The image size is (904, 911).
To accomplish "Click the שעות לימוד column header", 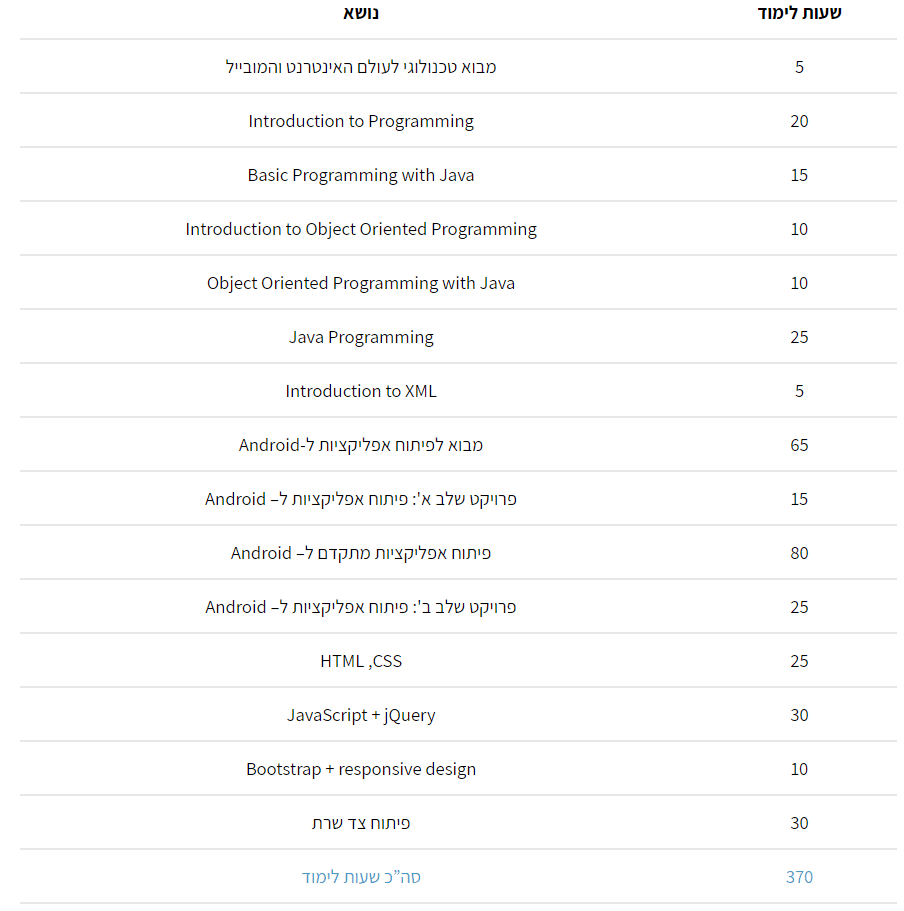I will click(x=799, y=13).
